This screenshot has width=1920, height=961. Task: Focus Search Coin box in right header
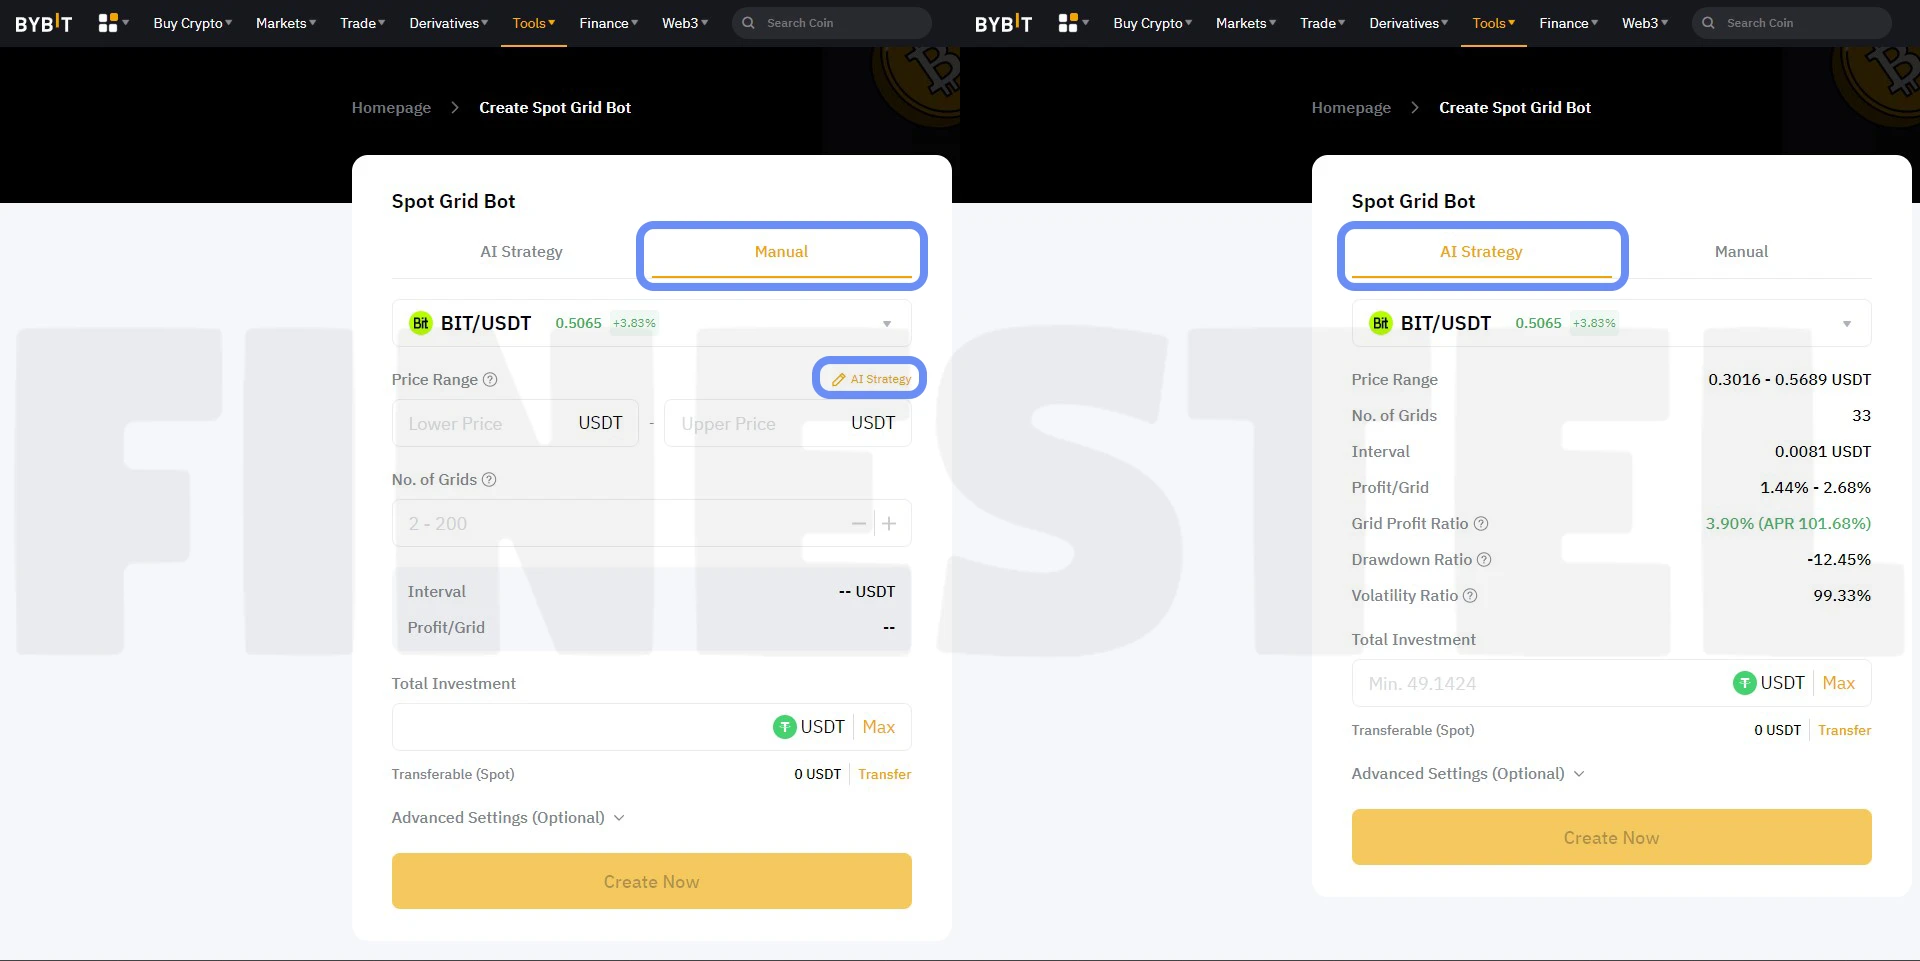tap(1792, 23)
